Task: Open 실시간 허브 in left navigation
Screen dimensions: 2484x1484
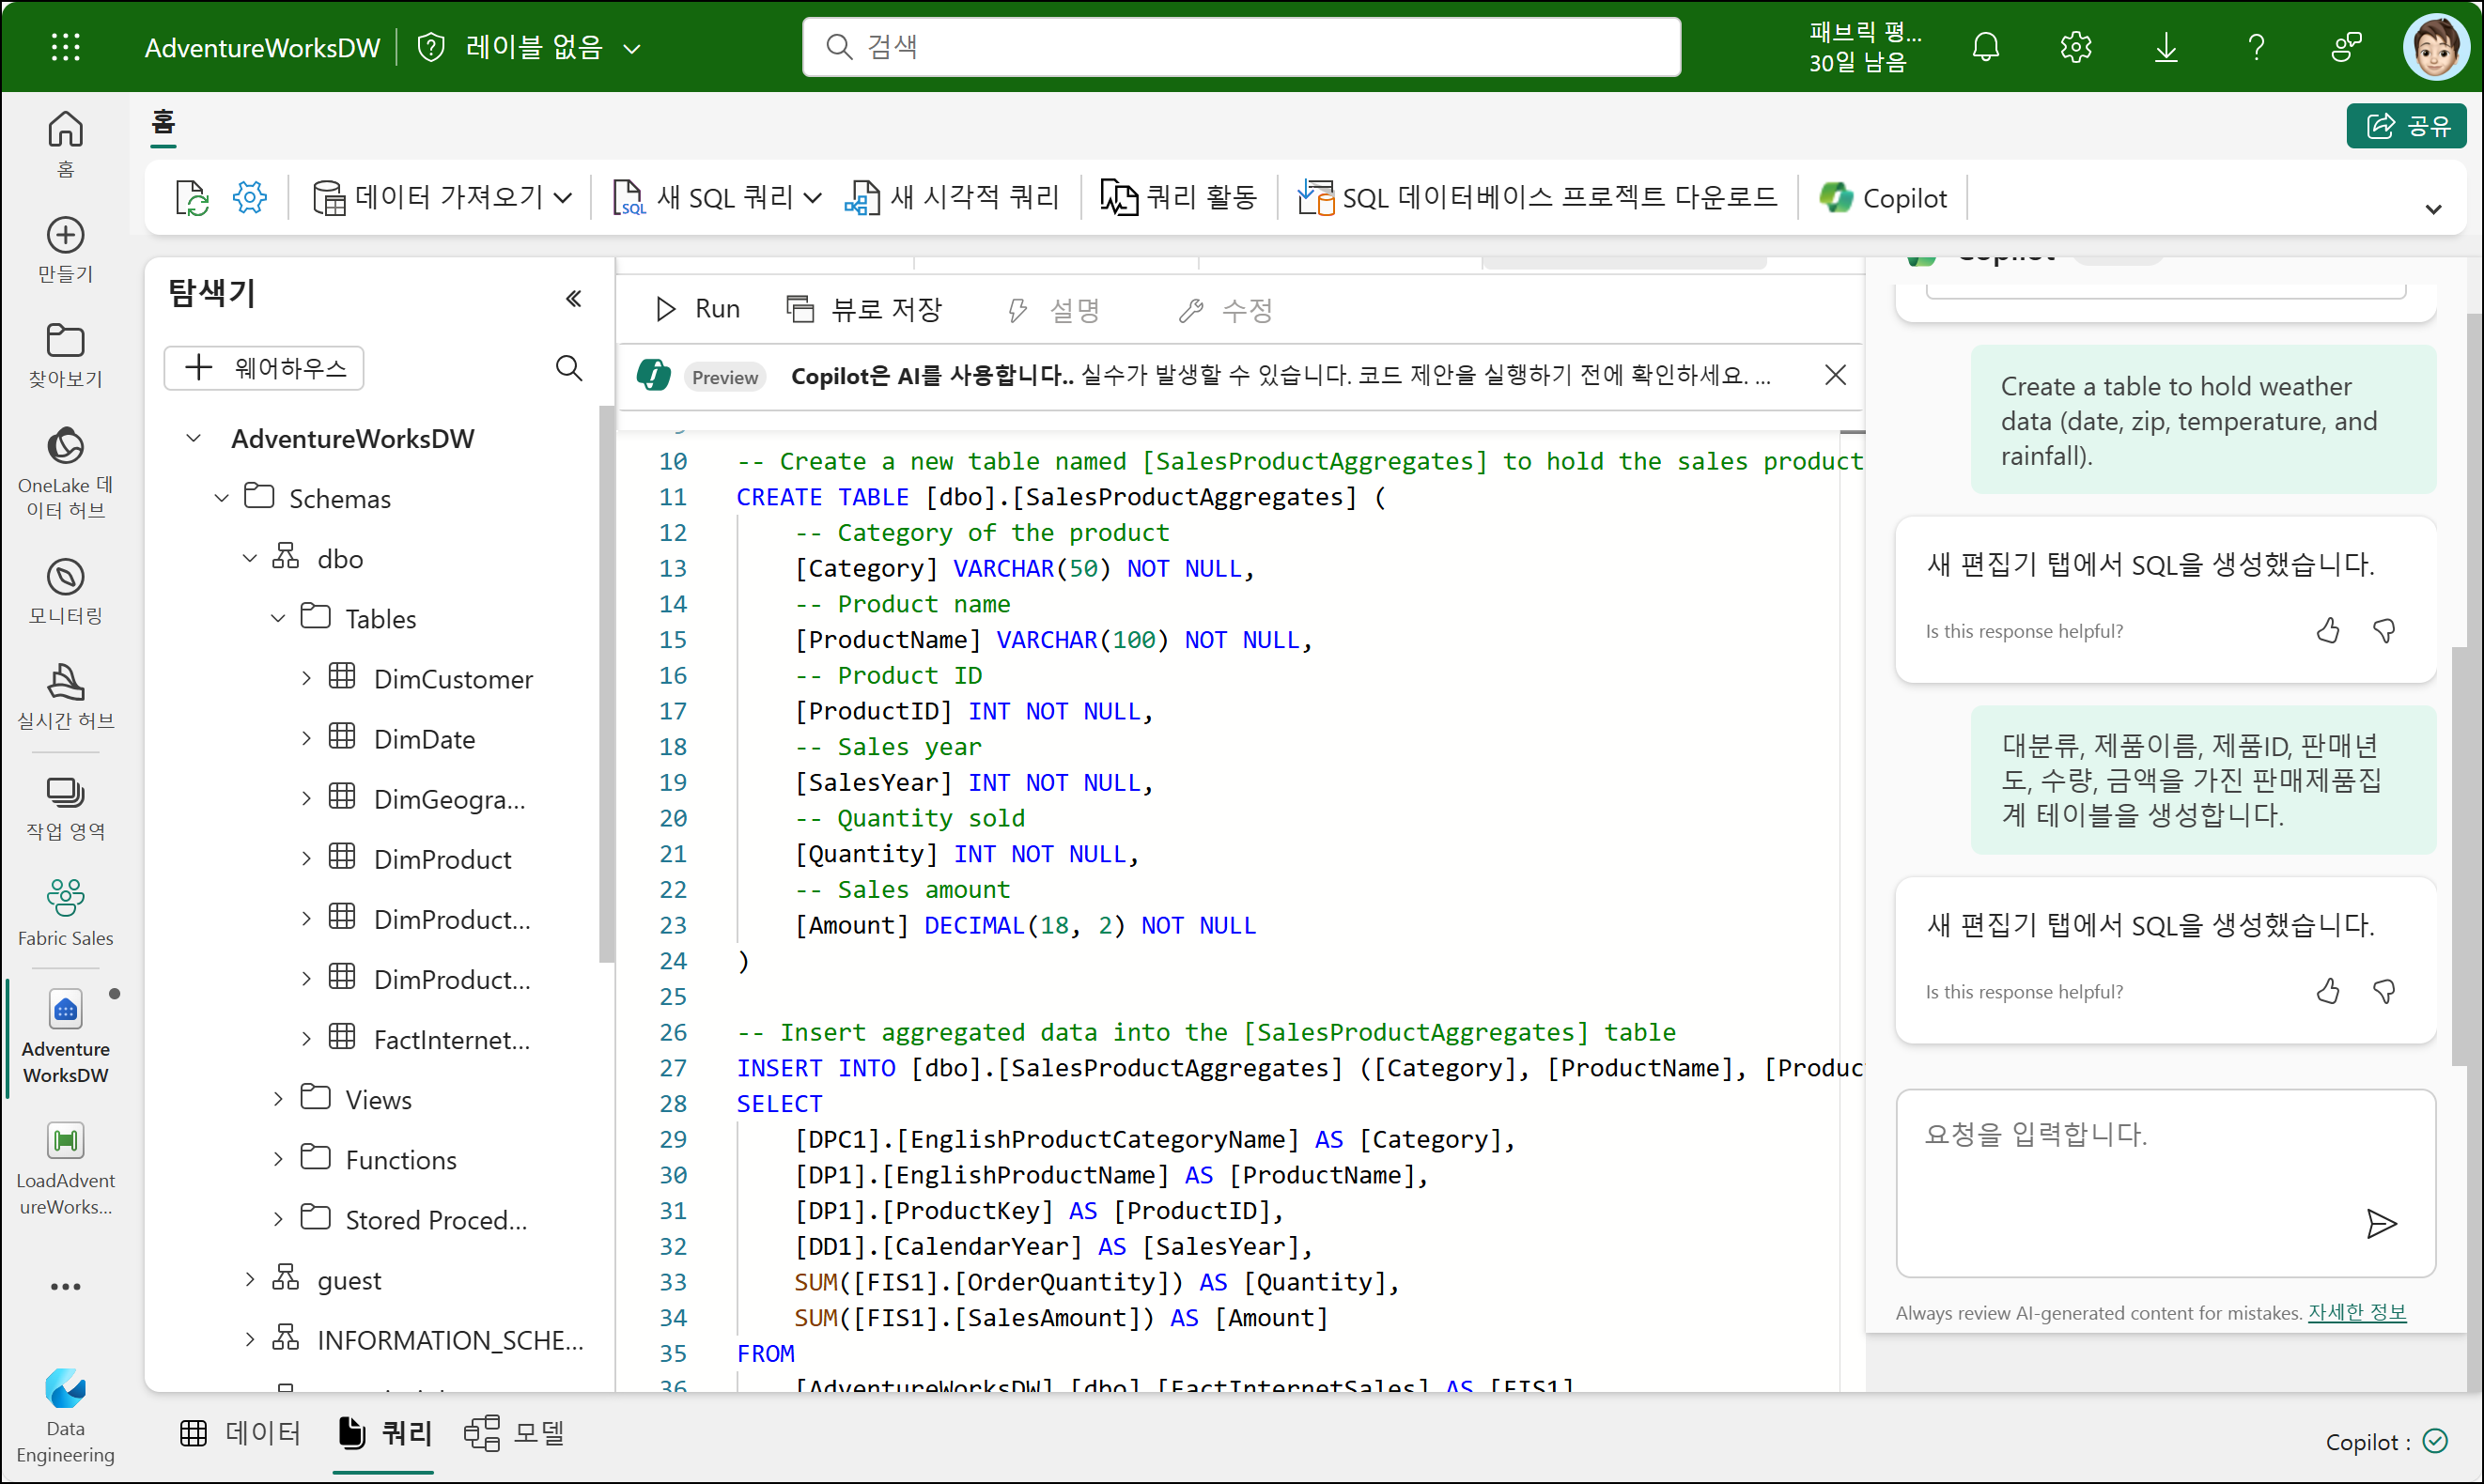Action: (x=65, y=697)
